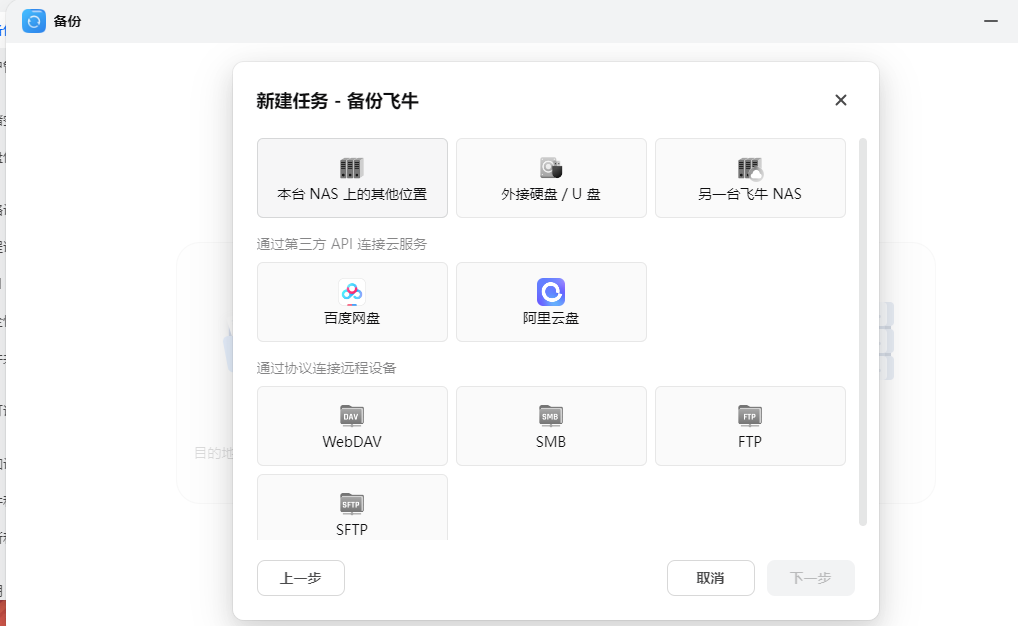1018x626 pixels.
Task: Click the label 本台 NAS 上的其他位置
Action: [x=352, y=194]
